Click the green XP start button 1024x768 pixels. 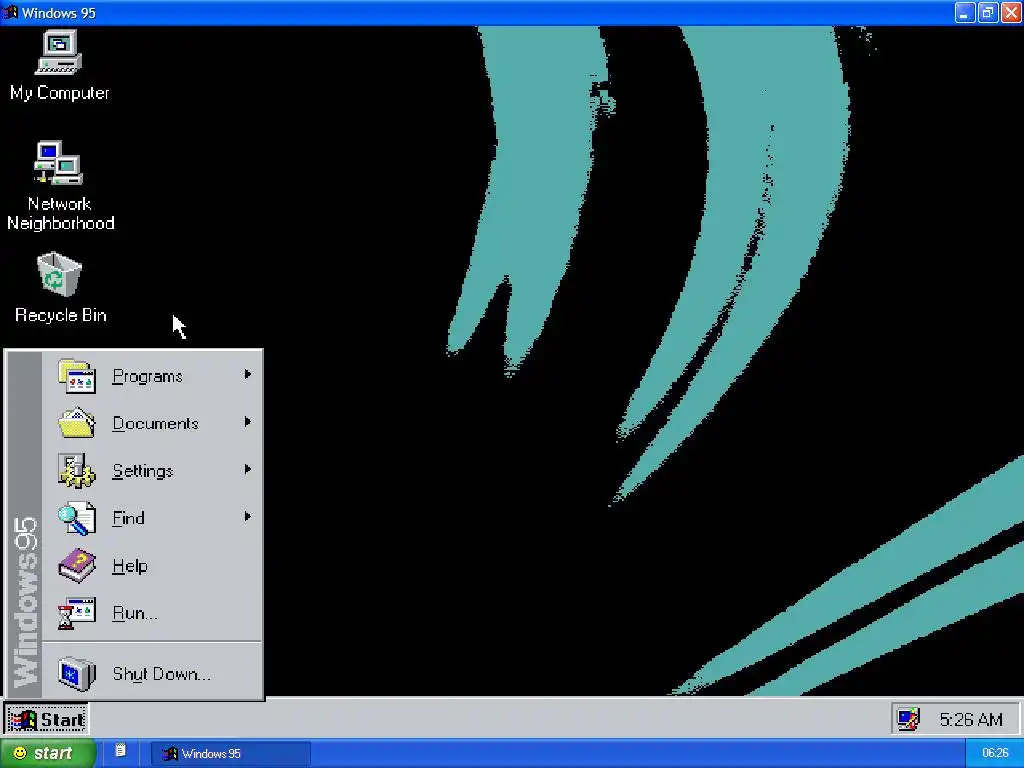47,753
